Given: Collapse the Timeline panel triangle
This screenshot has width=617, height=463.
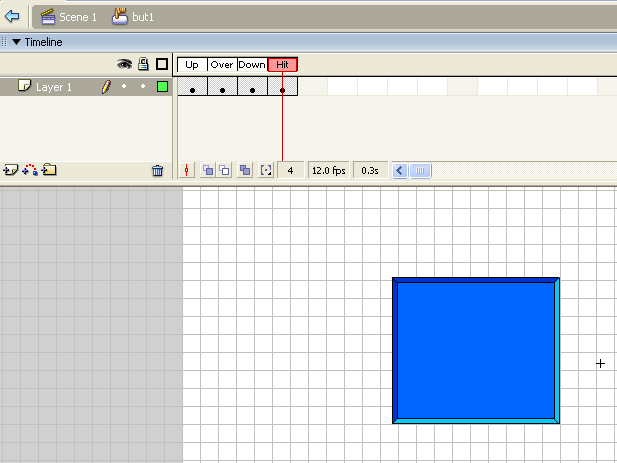Looking at the screenshot, I should click(16, 42).
